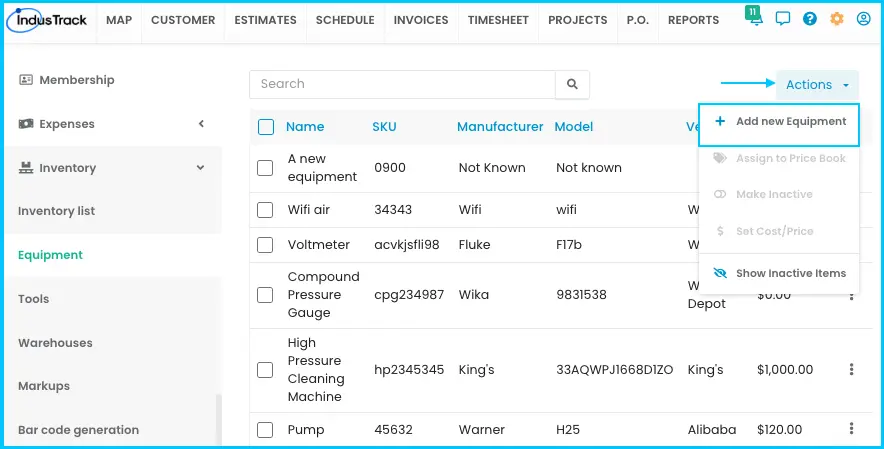Open the ESTIMATES tab

pyautogui.click(x=266, y=20)
